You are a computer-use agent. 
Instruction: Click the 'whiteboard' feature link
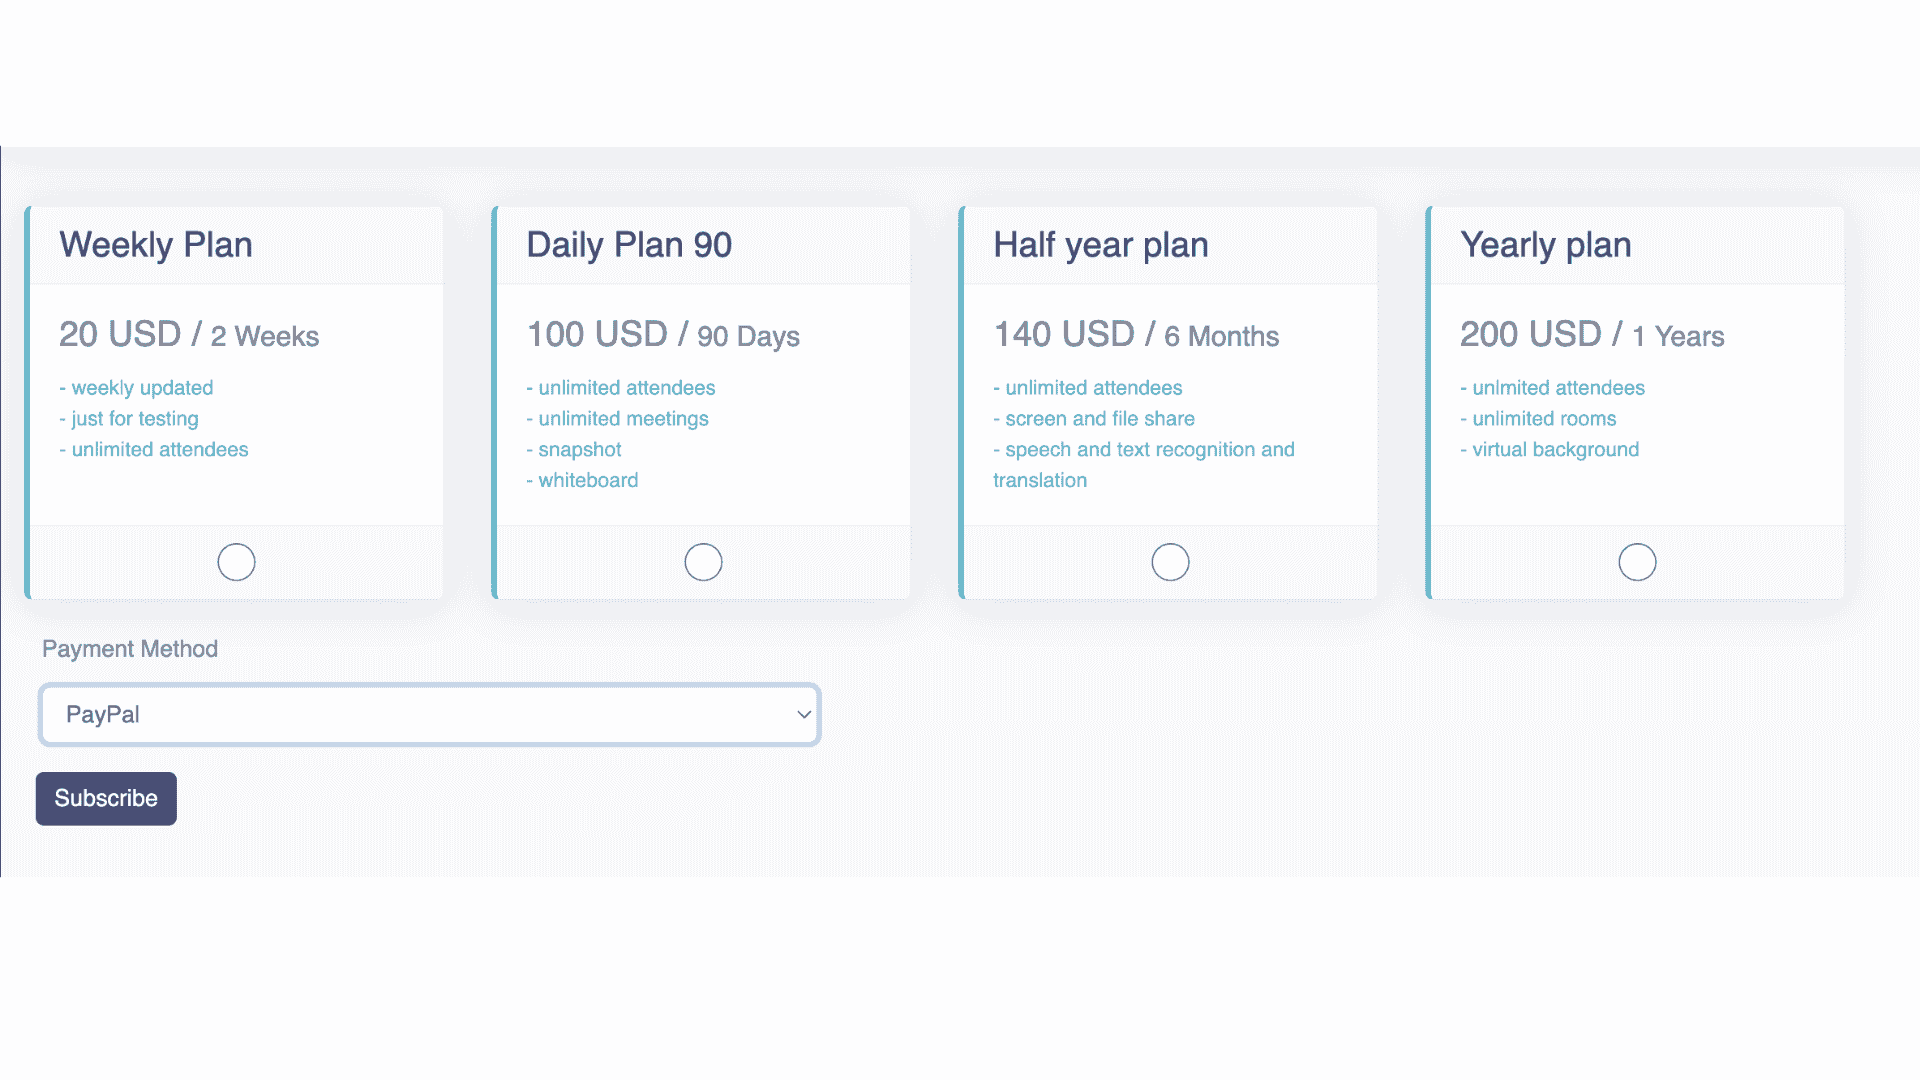point(583,480)
